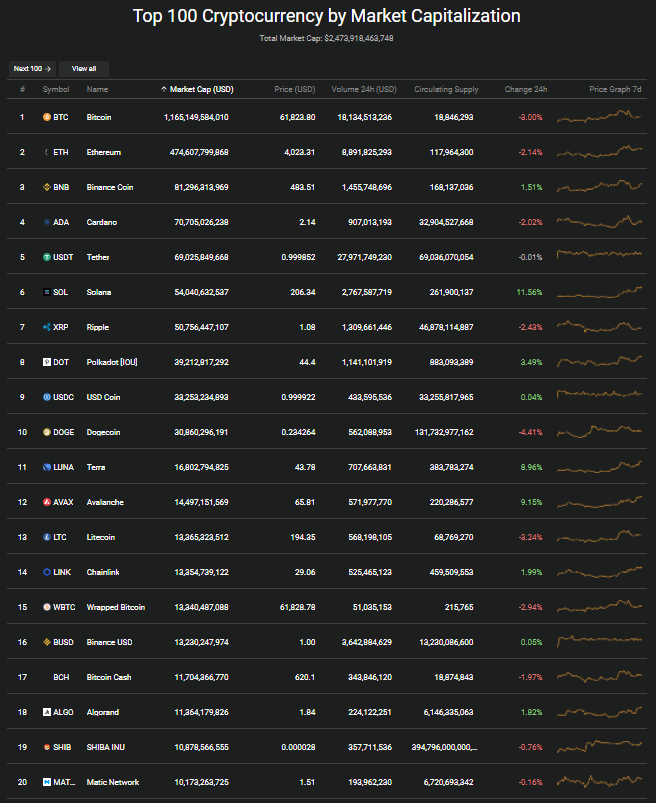Open the Bitcoin 7d price graph
This screenshot has height=803, width=656.
click(x=599, y=116)
